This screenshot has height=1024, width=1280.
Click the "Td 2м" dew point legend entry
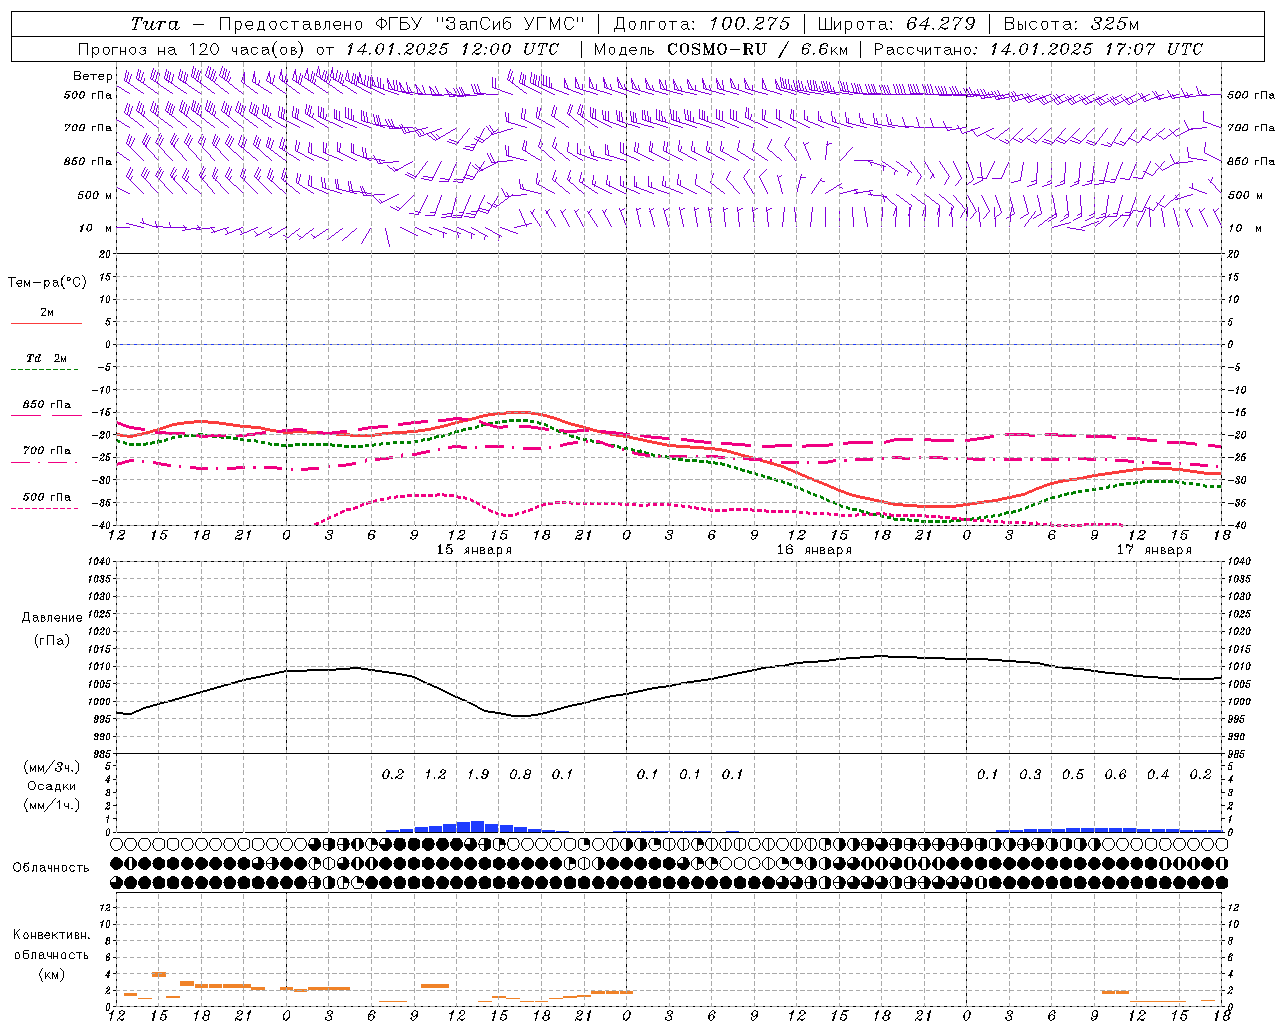pos(47,358)
